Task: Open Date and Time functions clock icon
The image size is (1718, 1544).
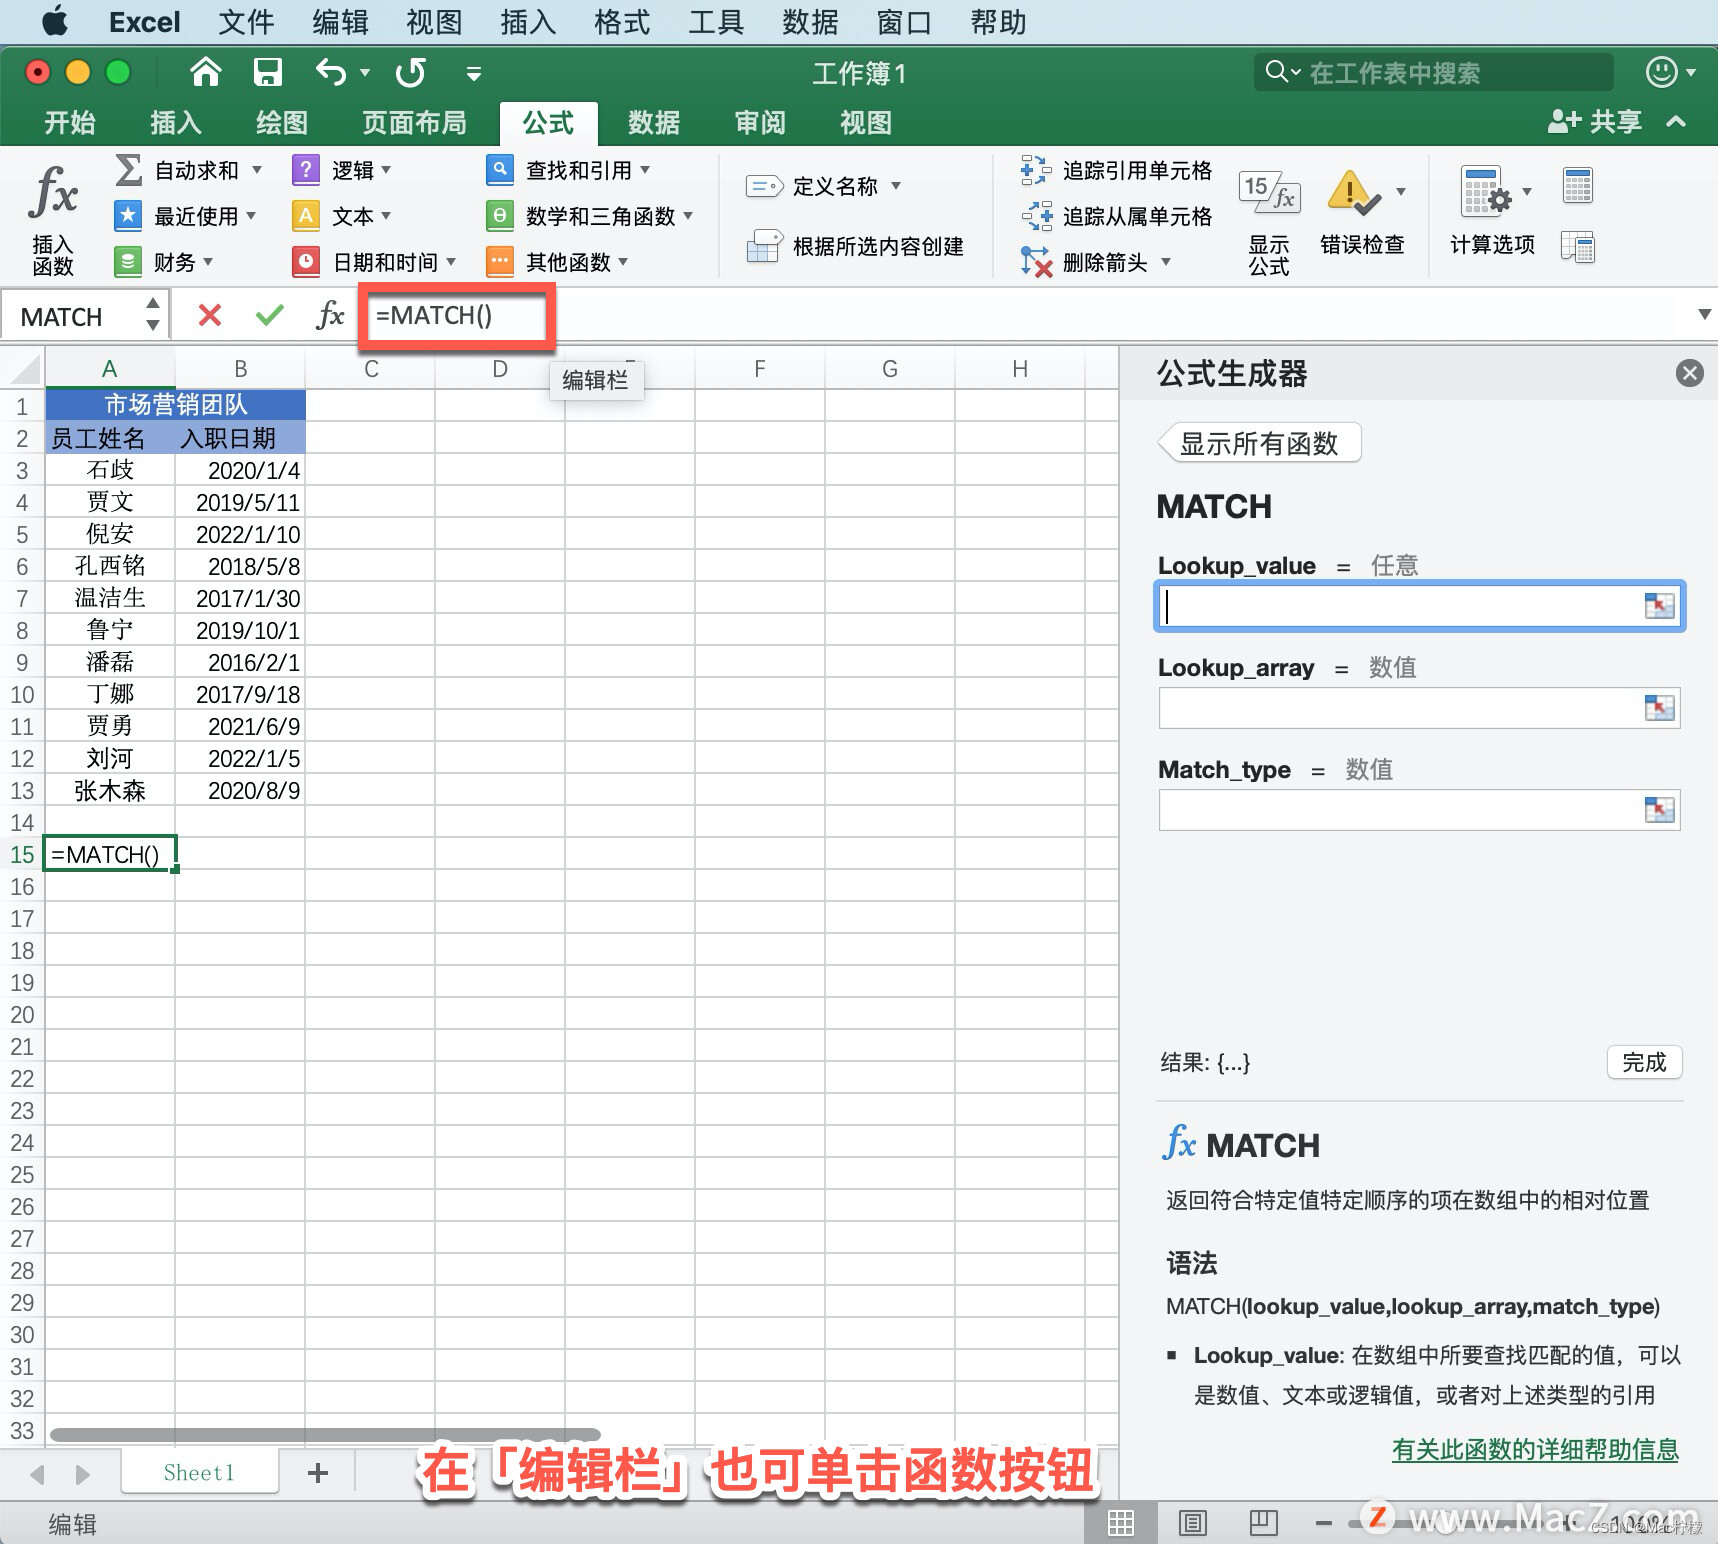Action: [x=306, y=261]
